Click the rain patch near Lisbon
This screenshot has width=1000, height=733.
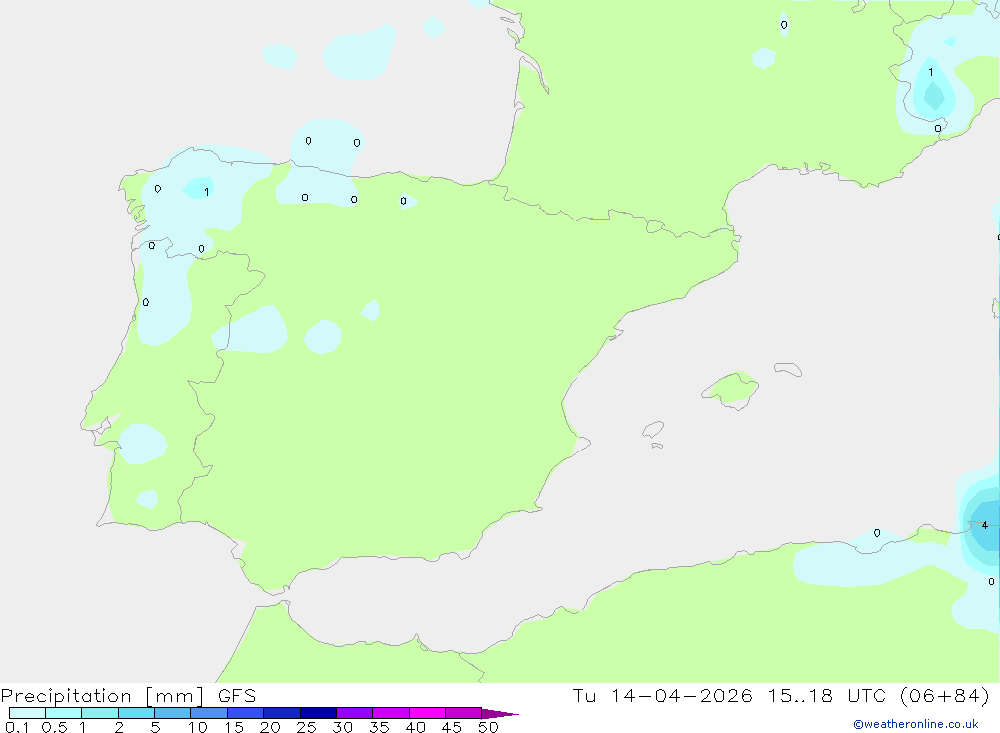(x=142, y=442)
